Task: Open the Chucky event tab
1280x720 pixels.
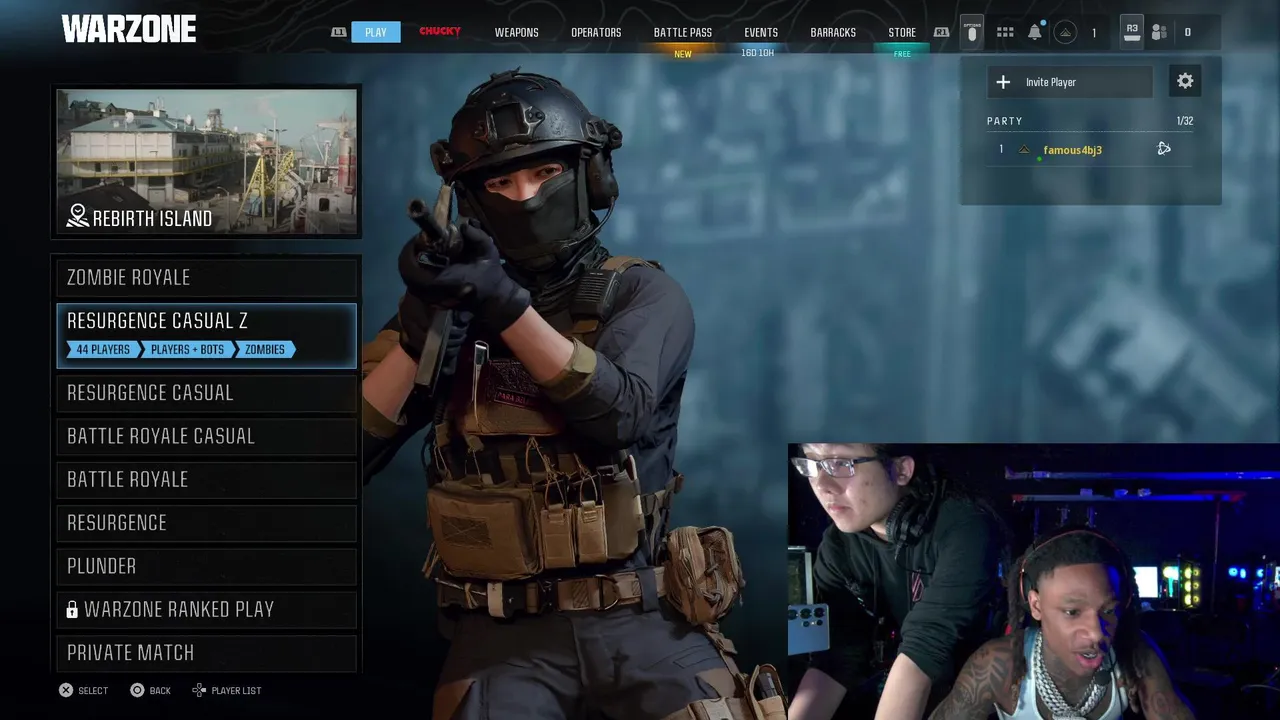Action: point(440,31)
